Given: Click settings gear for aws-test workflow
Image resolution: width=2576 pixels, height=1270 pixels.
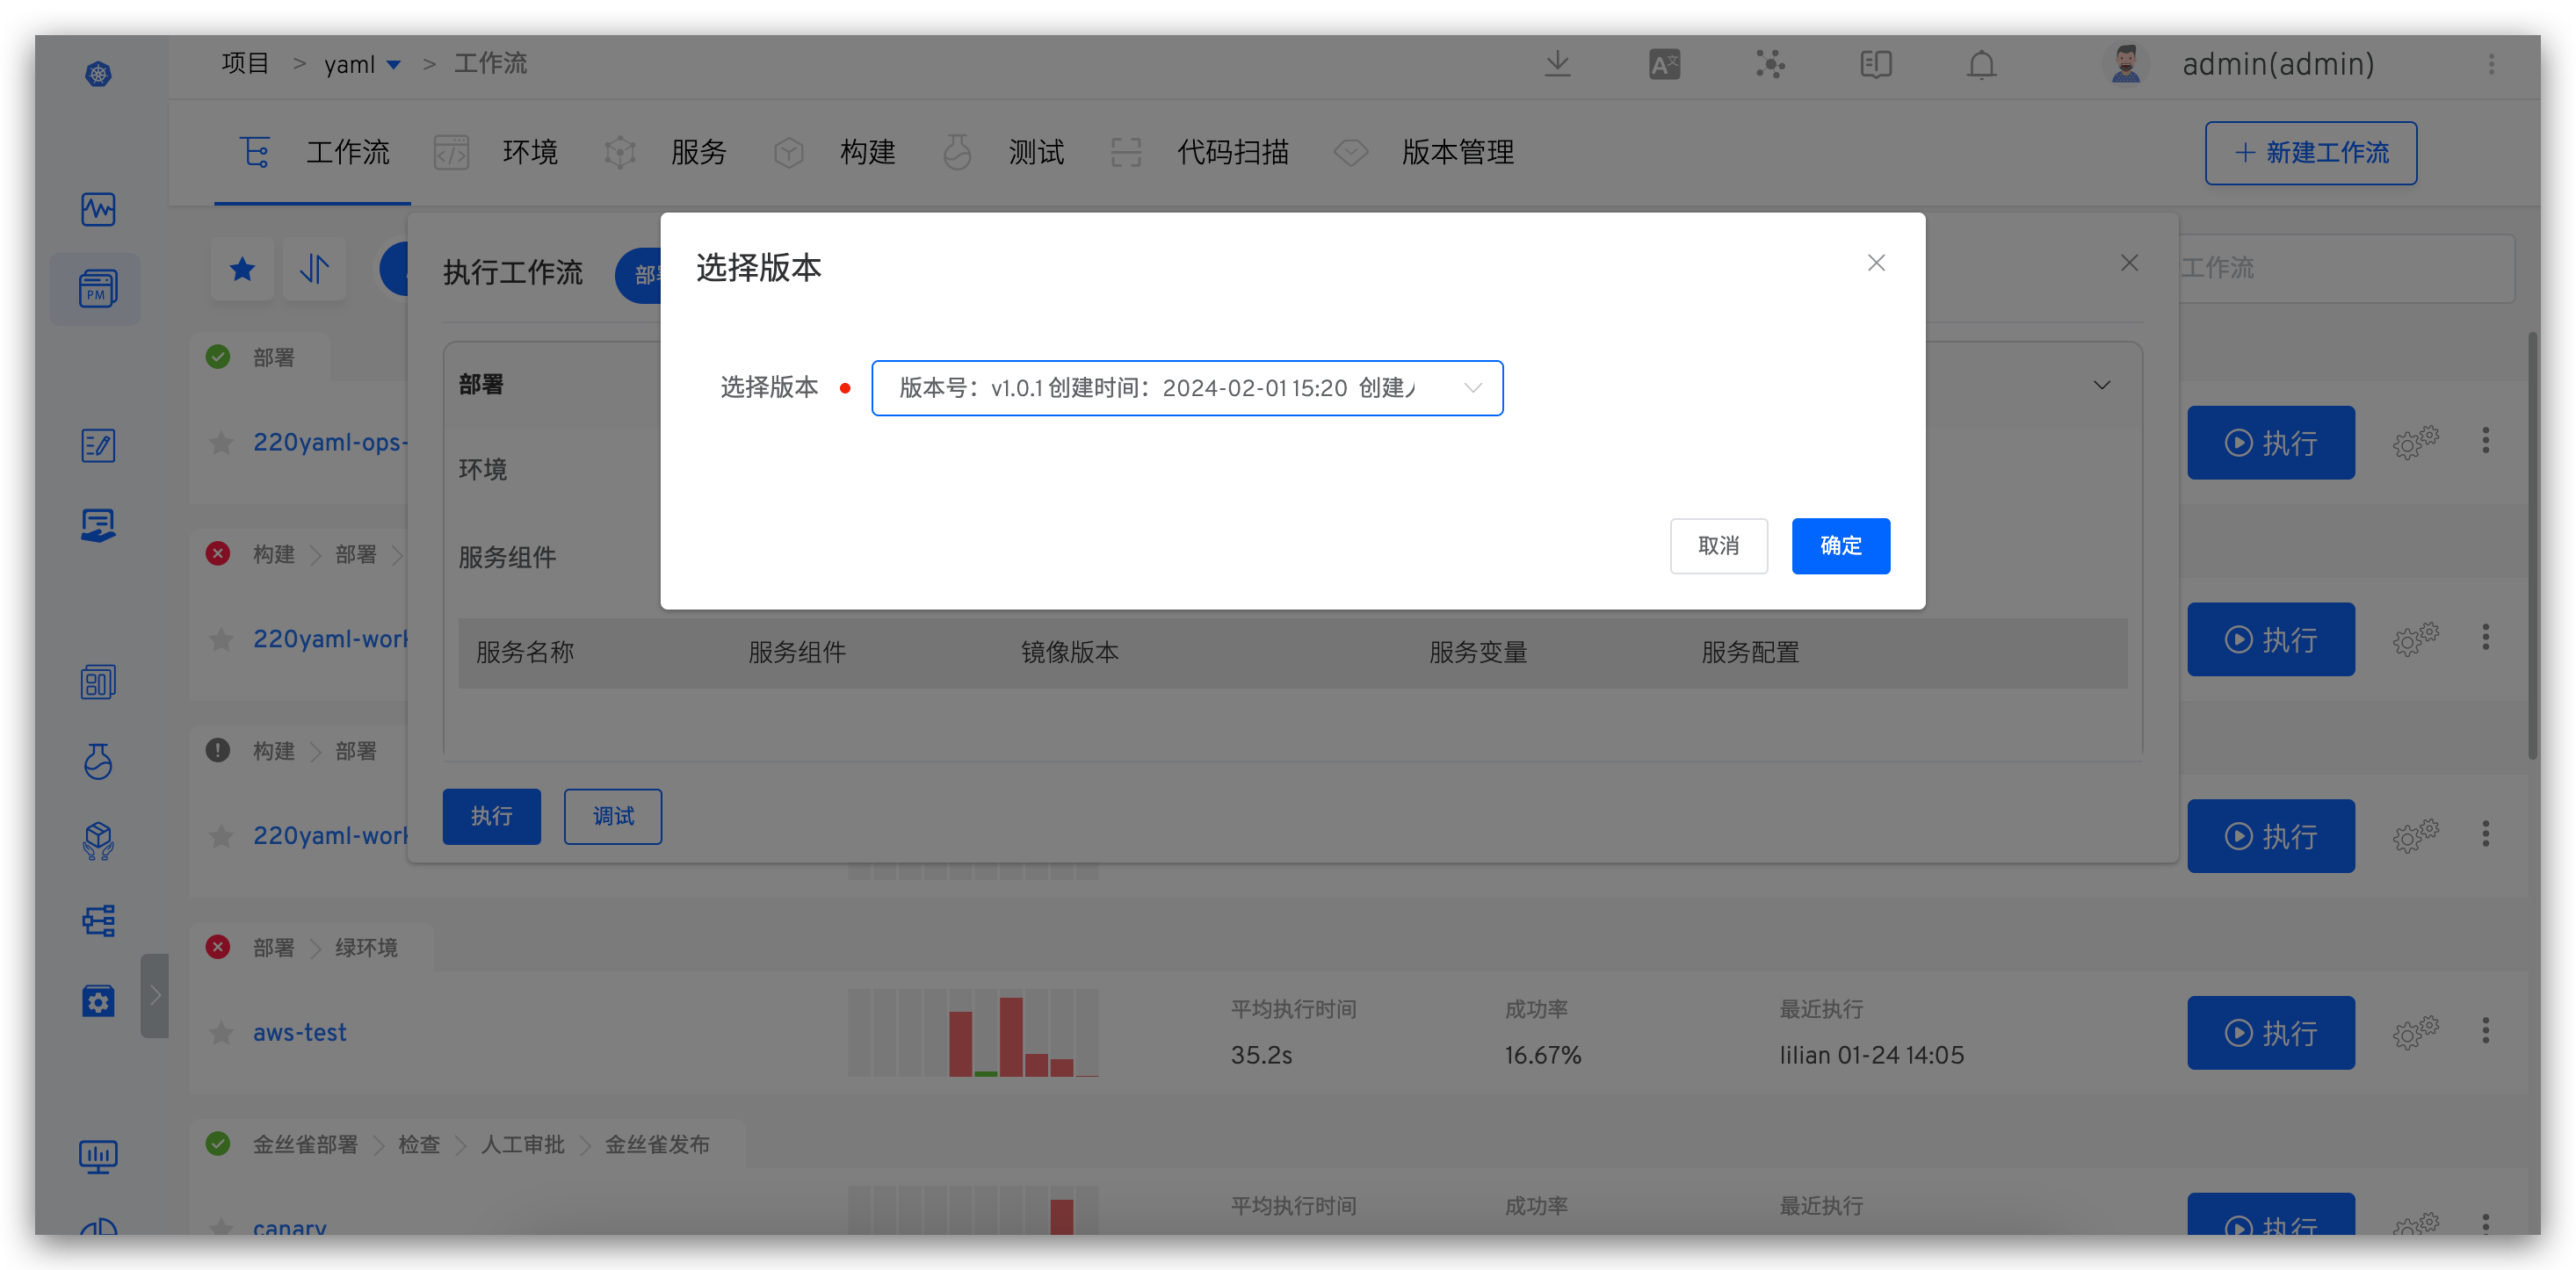Looking at the screenshot, I should coord(2415,1032).
